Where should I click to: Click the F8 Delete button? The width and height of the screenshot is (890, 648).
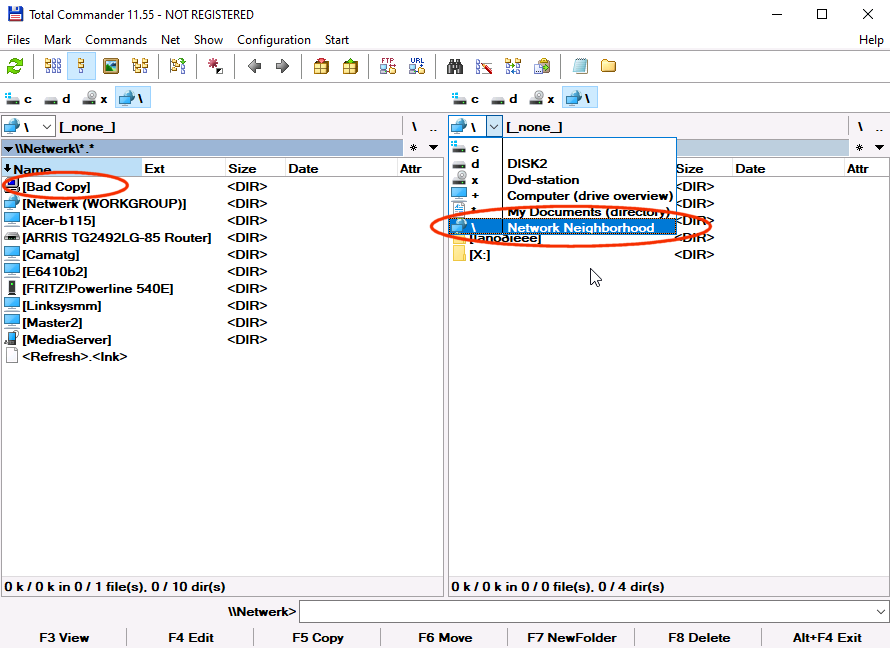(x=698, y=637)
